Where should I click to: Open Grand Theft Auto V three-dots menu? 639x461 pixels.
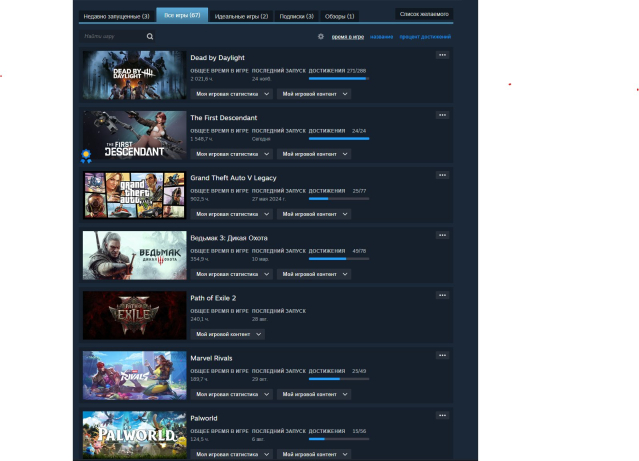point(442,175)
